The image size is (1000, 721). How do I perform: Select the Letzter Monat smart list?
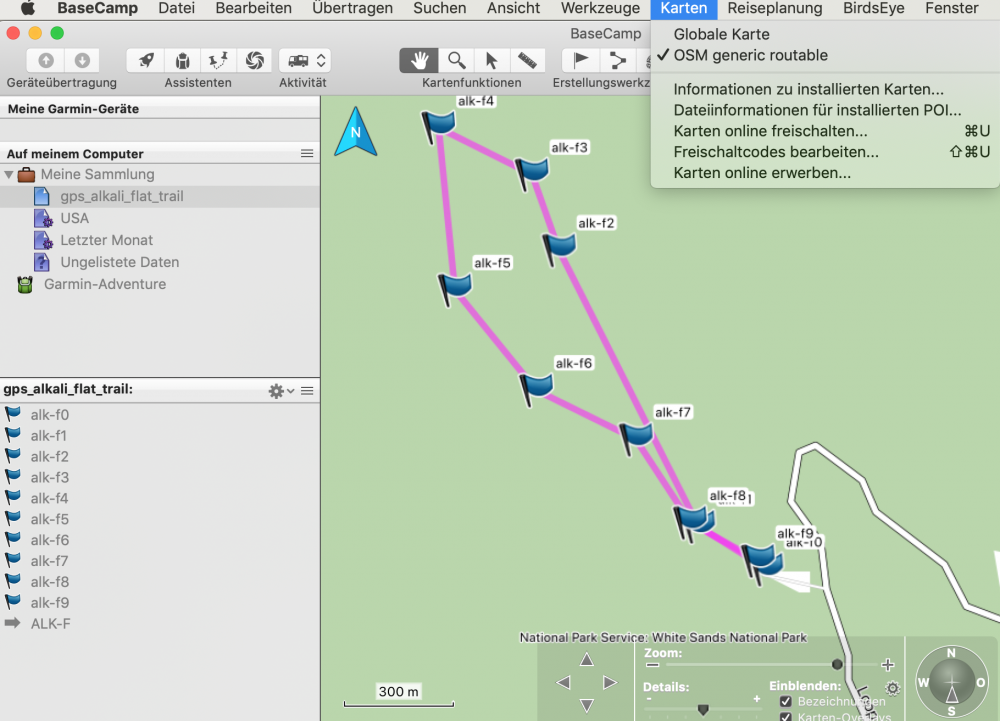tap(159, 240)
